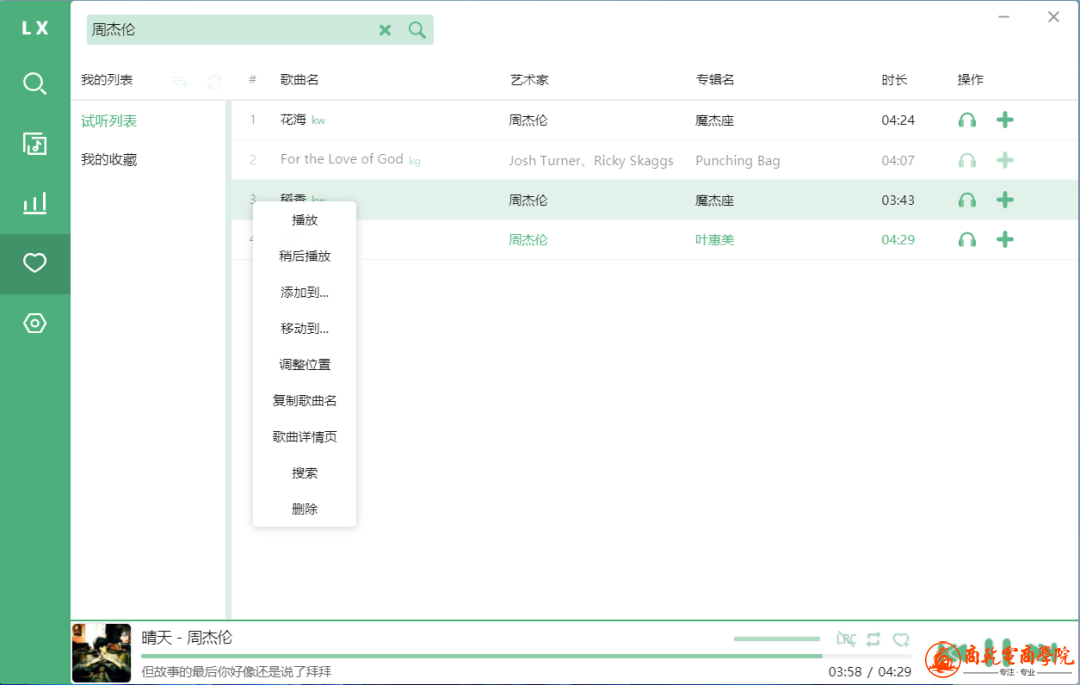Open the 移动到... option in context menu

tap(305, 328)
